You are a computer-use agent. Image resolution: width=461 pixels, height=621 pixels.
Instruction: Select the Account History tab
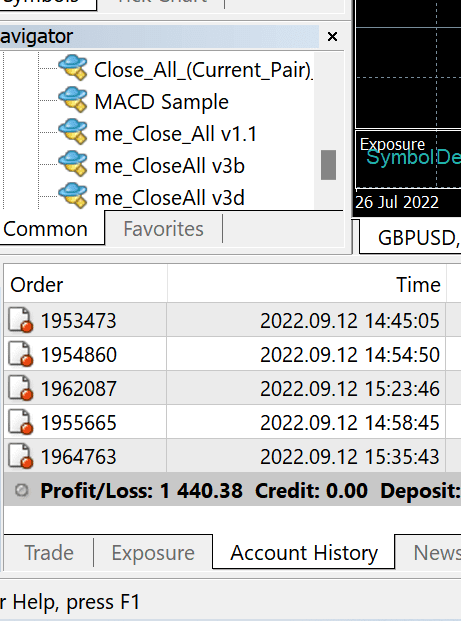tap(304, 552)
